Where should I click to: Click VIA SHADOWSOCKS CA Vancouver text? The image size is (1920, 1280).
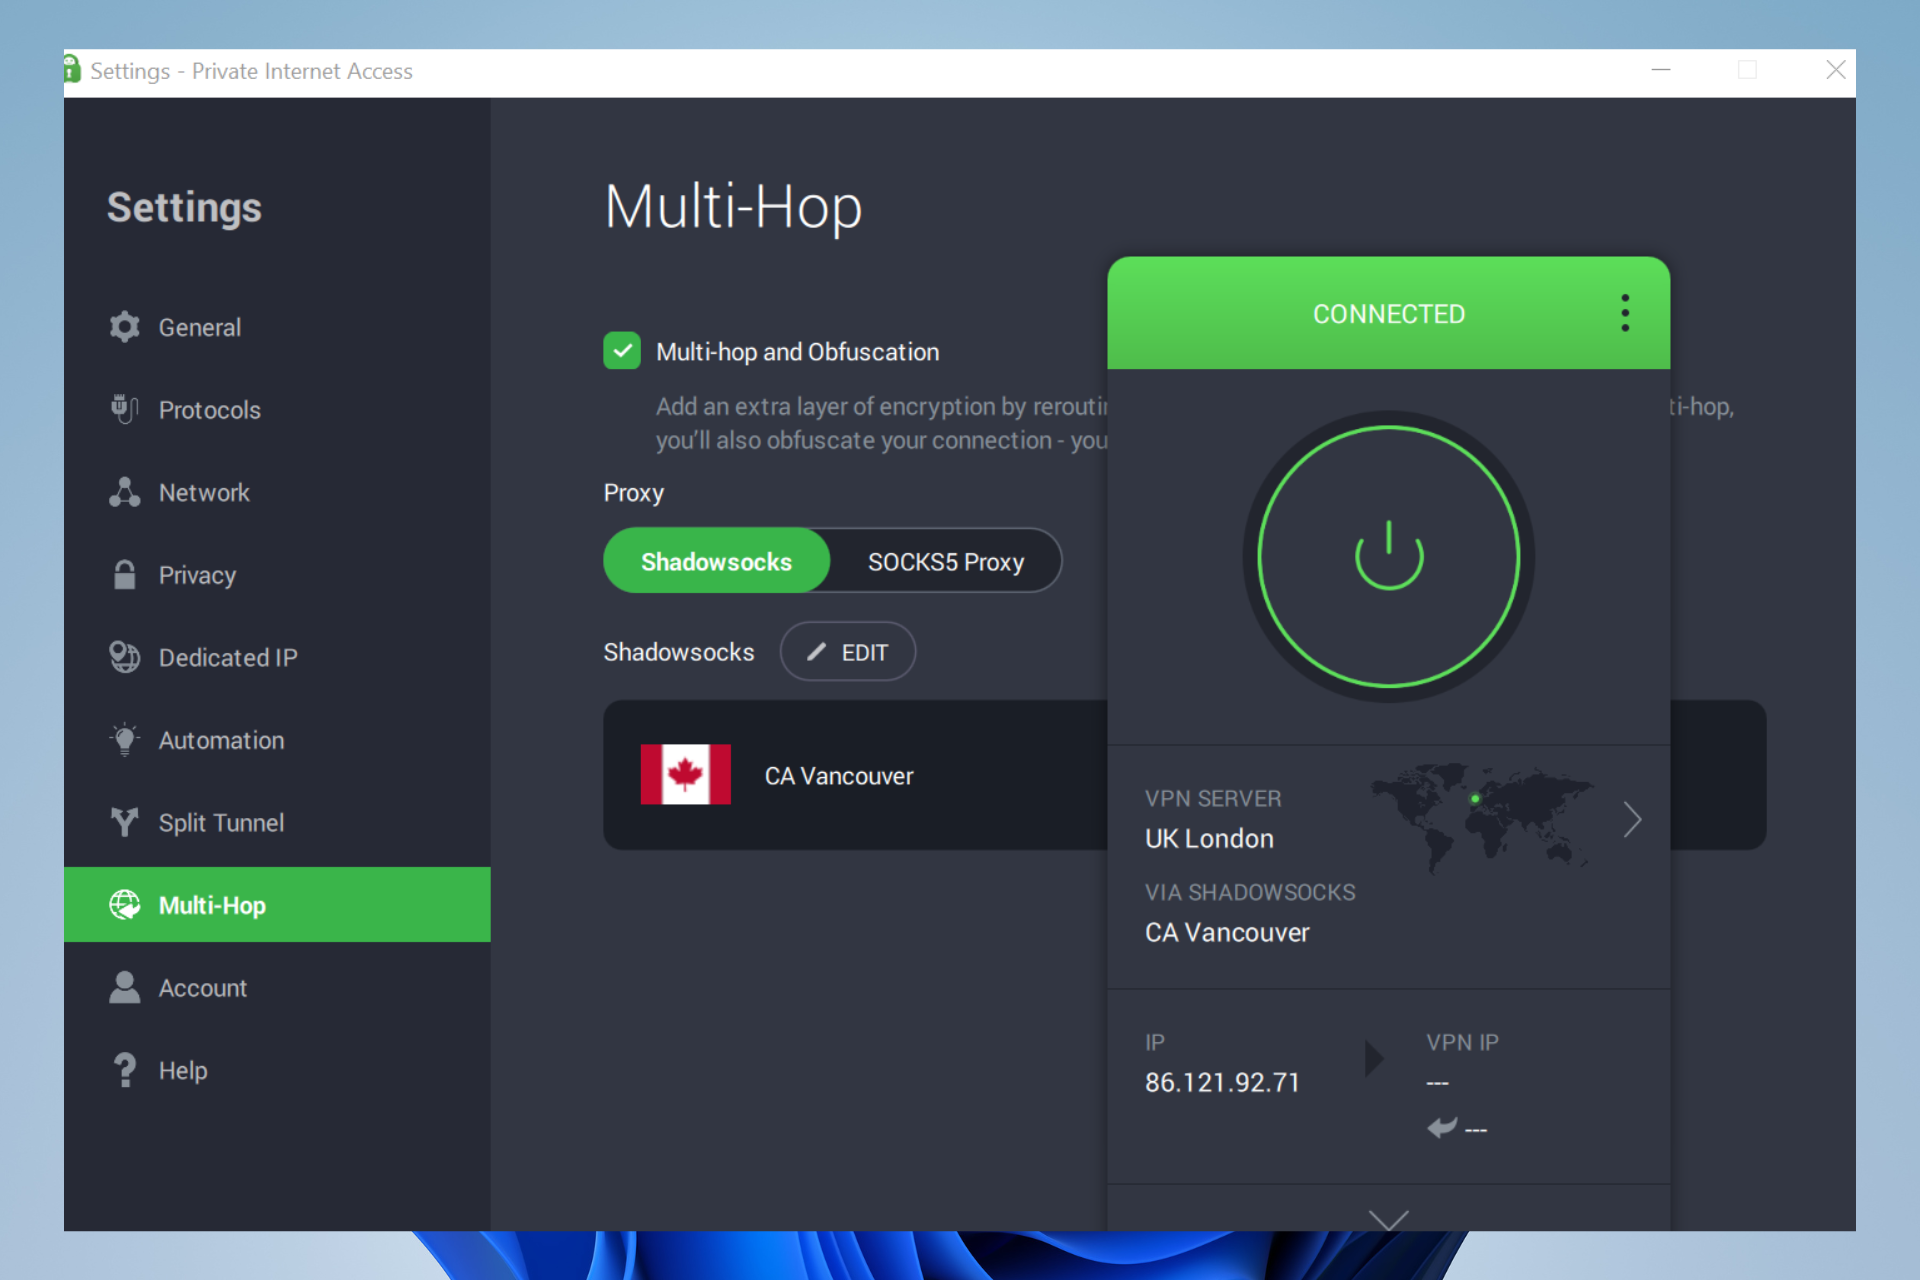[1250, 913]
